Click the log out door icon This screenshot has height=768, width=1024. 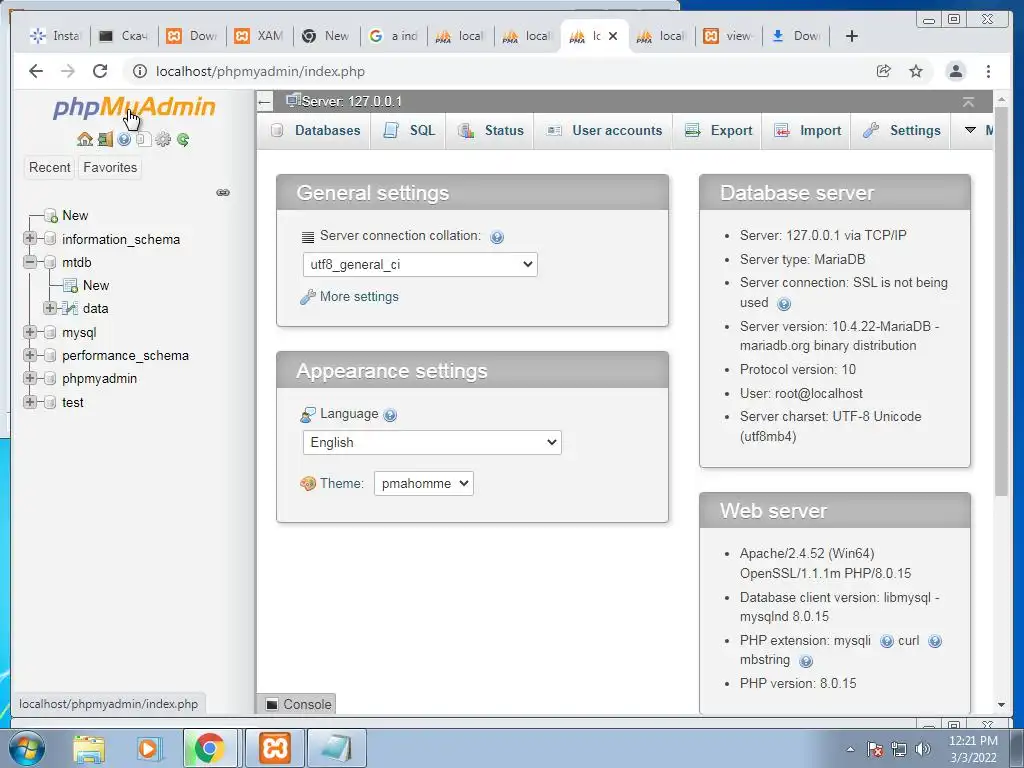(105, 139)
